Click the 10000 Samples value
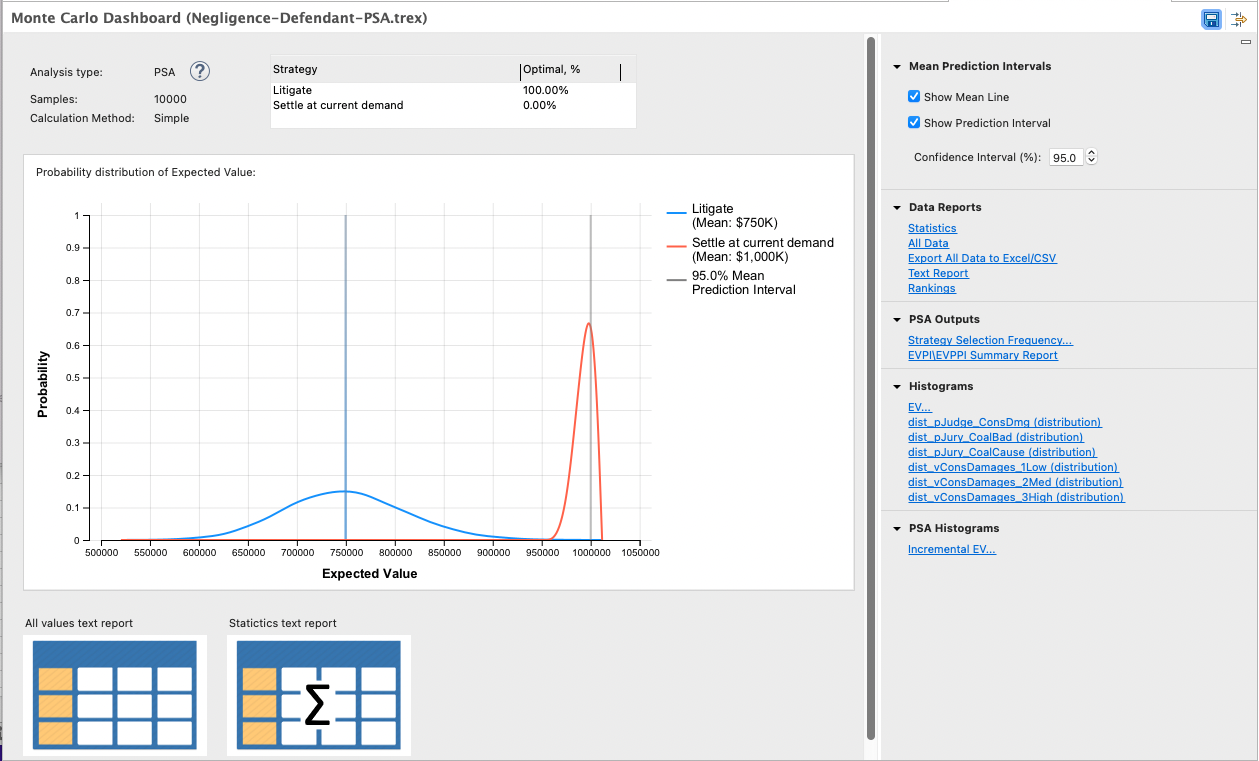 point(170,99)
